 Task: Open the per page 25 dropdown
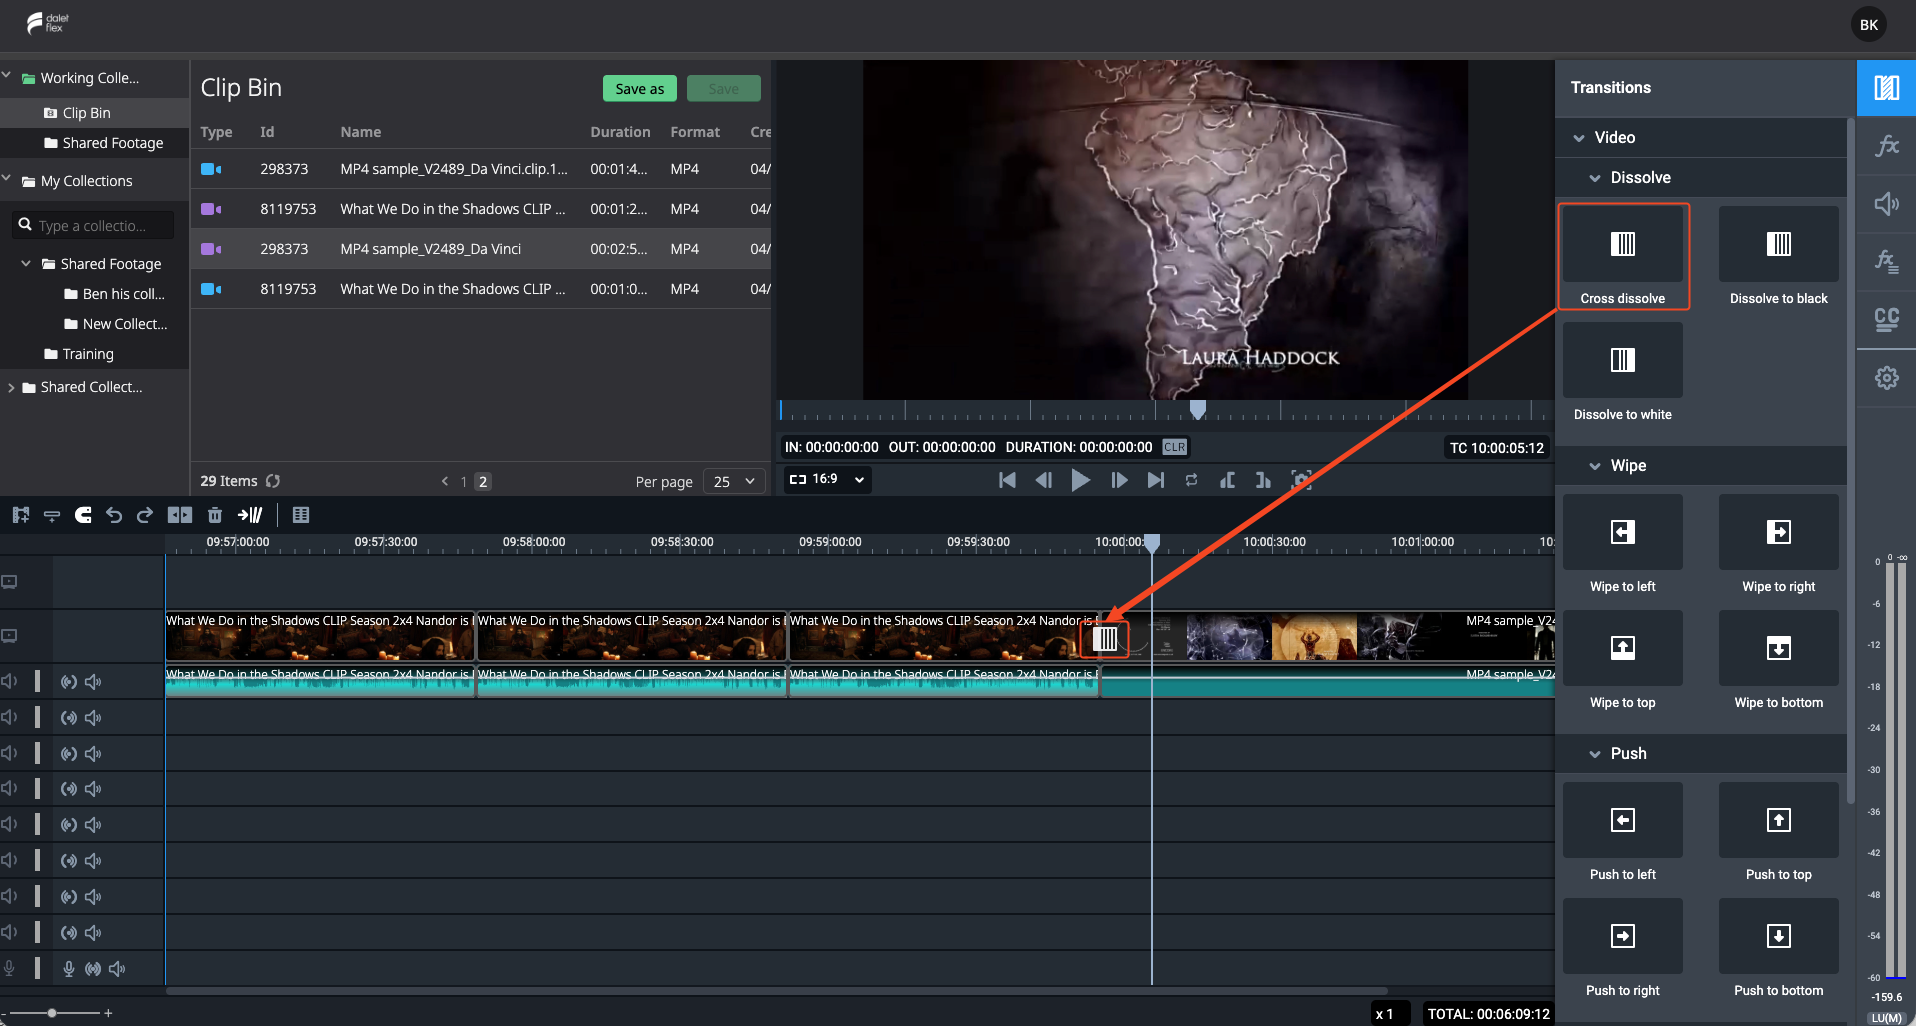734,481
